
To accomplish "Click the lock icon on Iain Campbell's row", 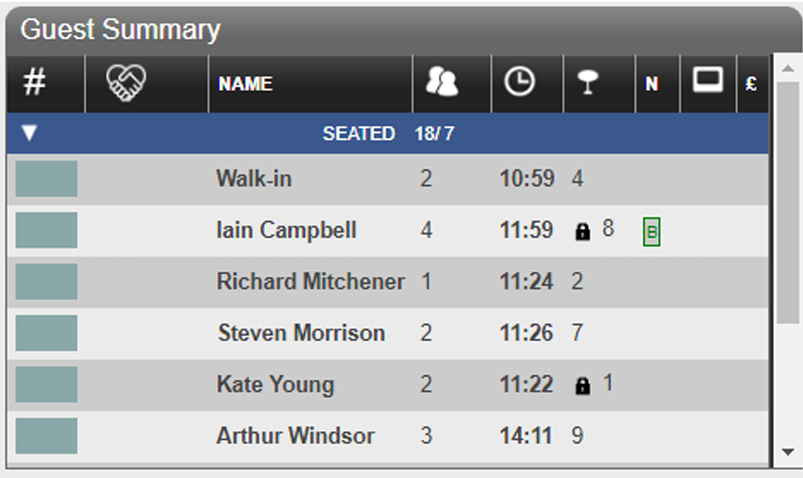I will [x=583, y=231].
